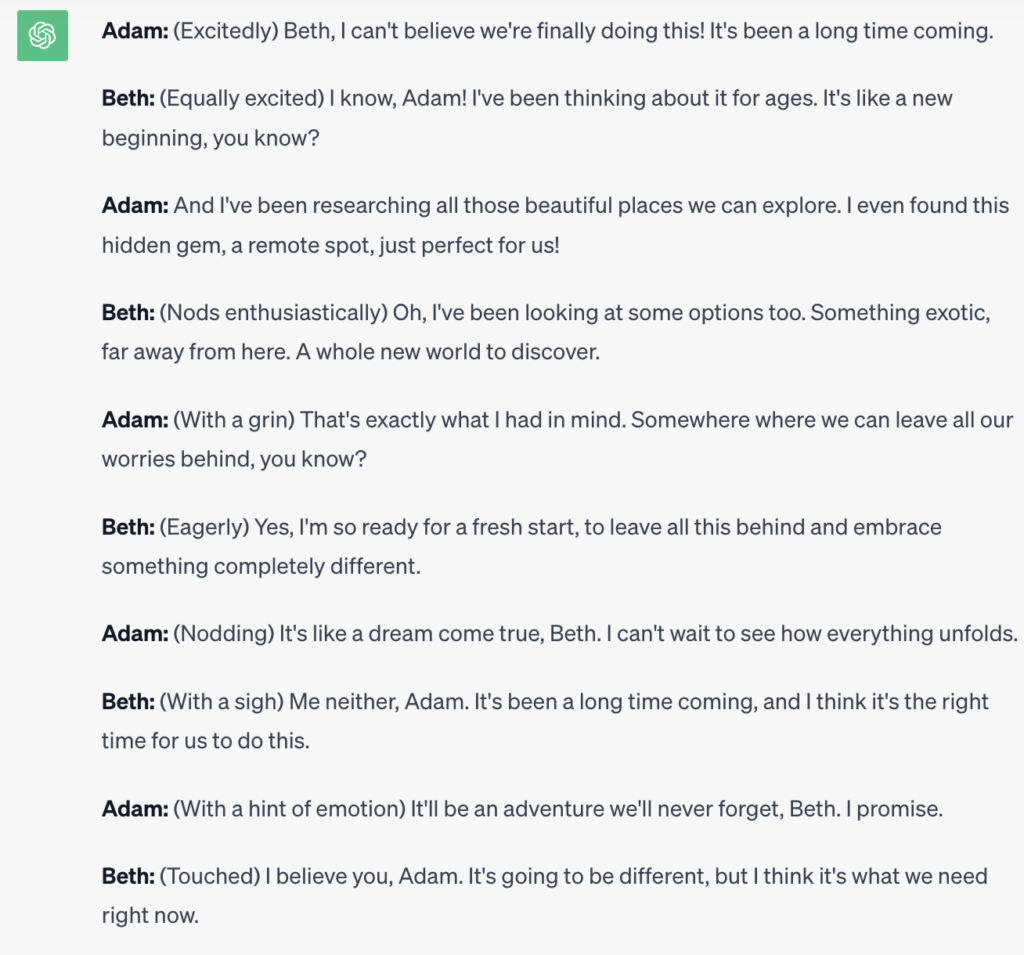Click the closing text "right now."
This screenshot has height=955, width=1024.
(x=150, y=916)
